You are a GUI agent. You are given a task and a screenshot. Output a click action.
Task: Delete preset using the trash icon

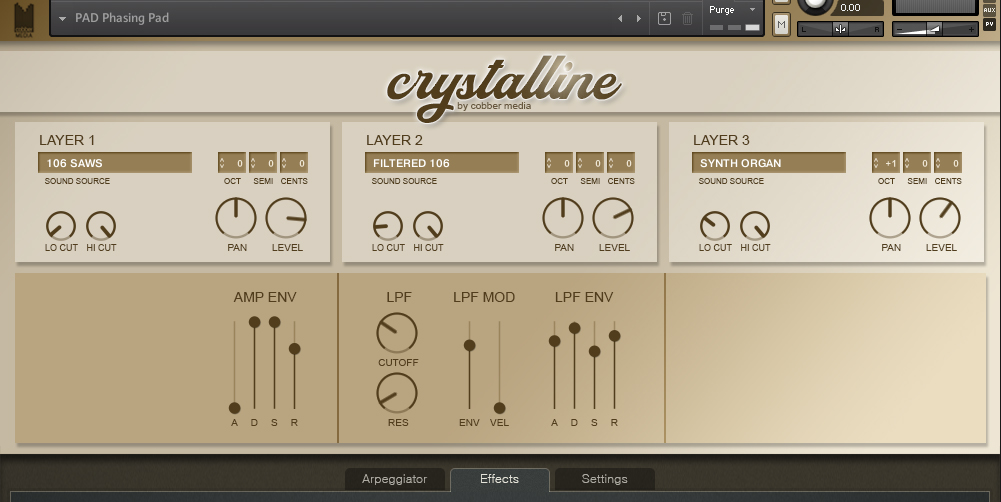(688, 19)
